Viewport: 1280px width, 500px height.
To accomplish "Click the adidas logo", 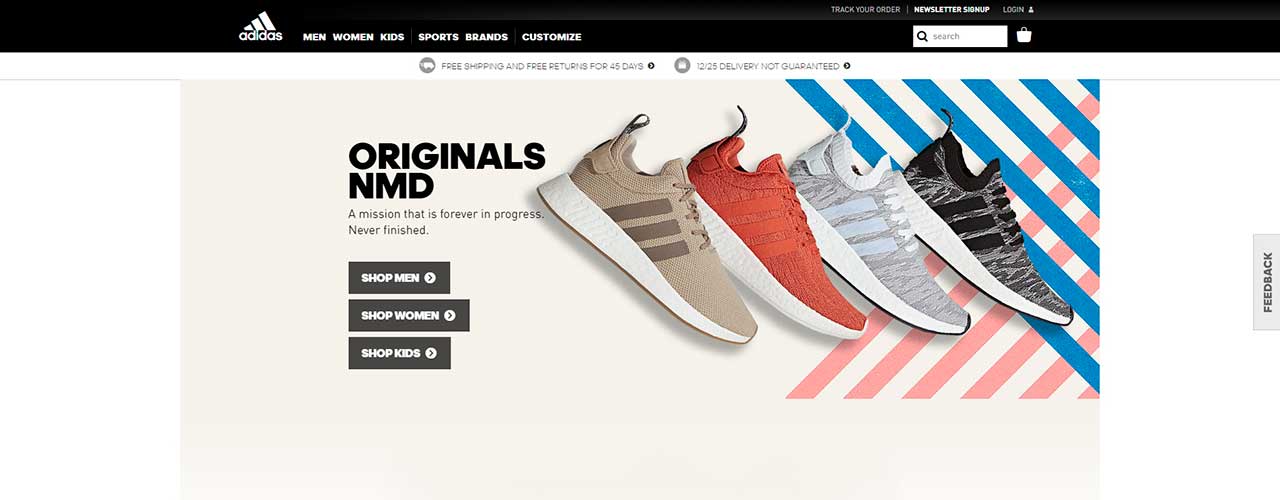I will [x=261, y=26].
